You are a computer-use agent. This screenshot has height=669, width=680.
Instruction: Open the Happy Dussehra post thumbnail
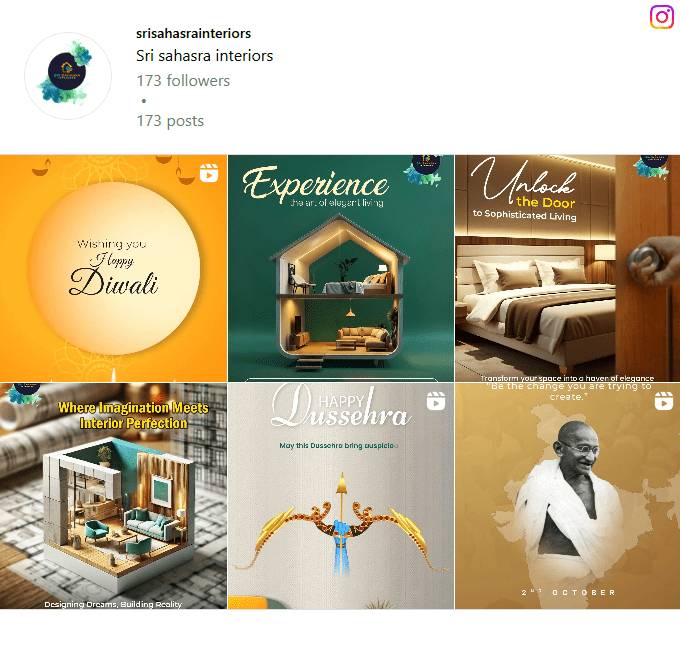click(x=341, y=496)
